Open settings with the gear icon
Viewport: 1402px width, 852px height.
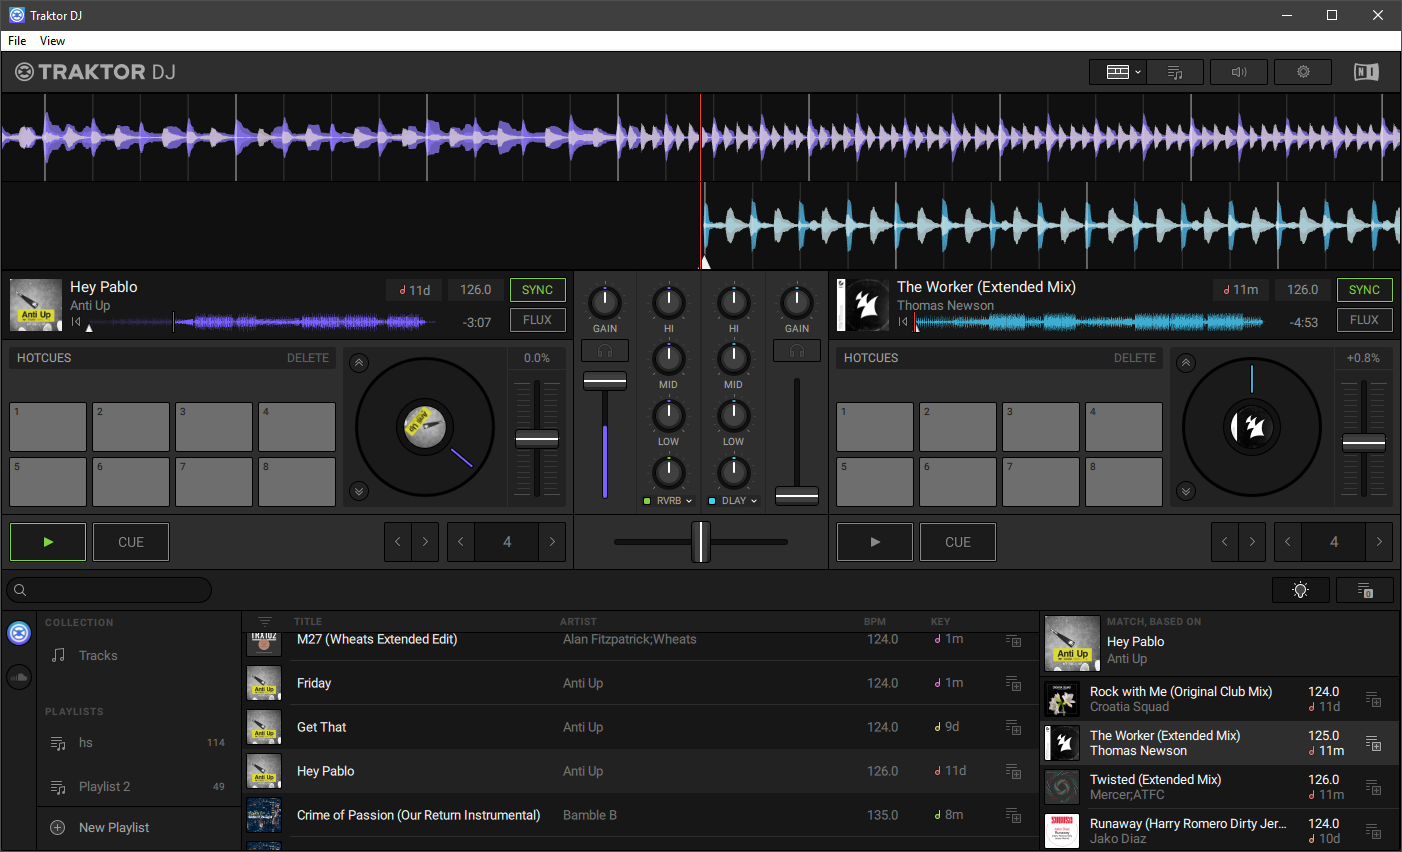[1303, 72]
